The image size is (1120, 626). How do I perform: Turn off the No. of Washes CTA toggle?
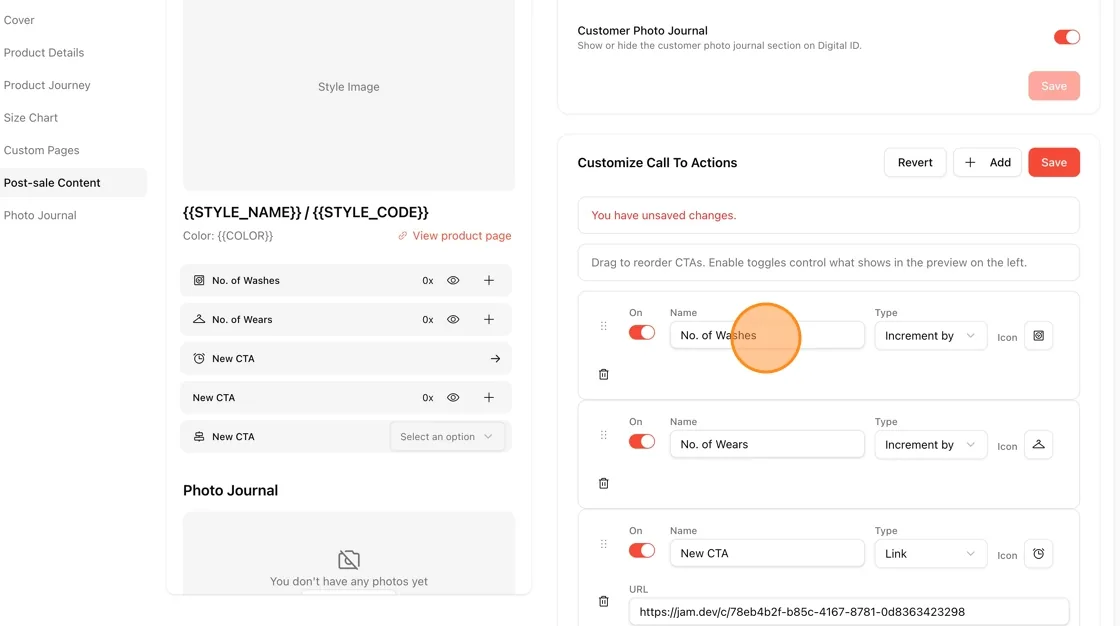641,332
